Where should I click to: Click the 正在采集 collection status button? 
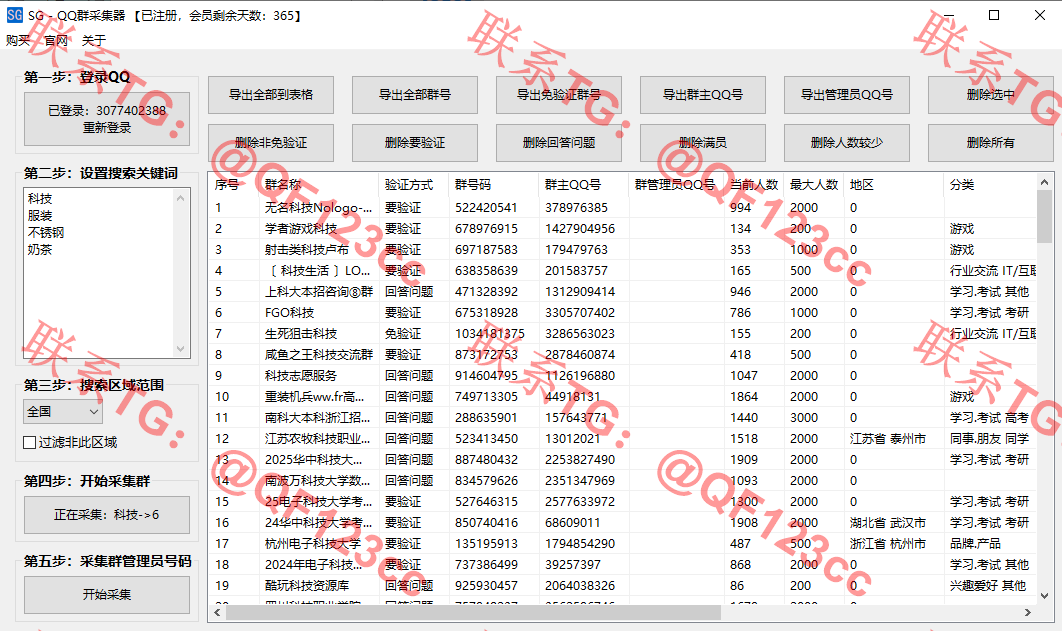coord(107,515)
